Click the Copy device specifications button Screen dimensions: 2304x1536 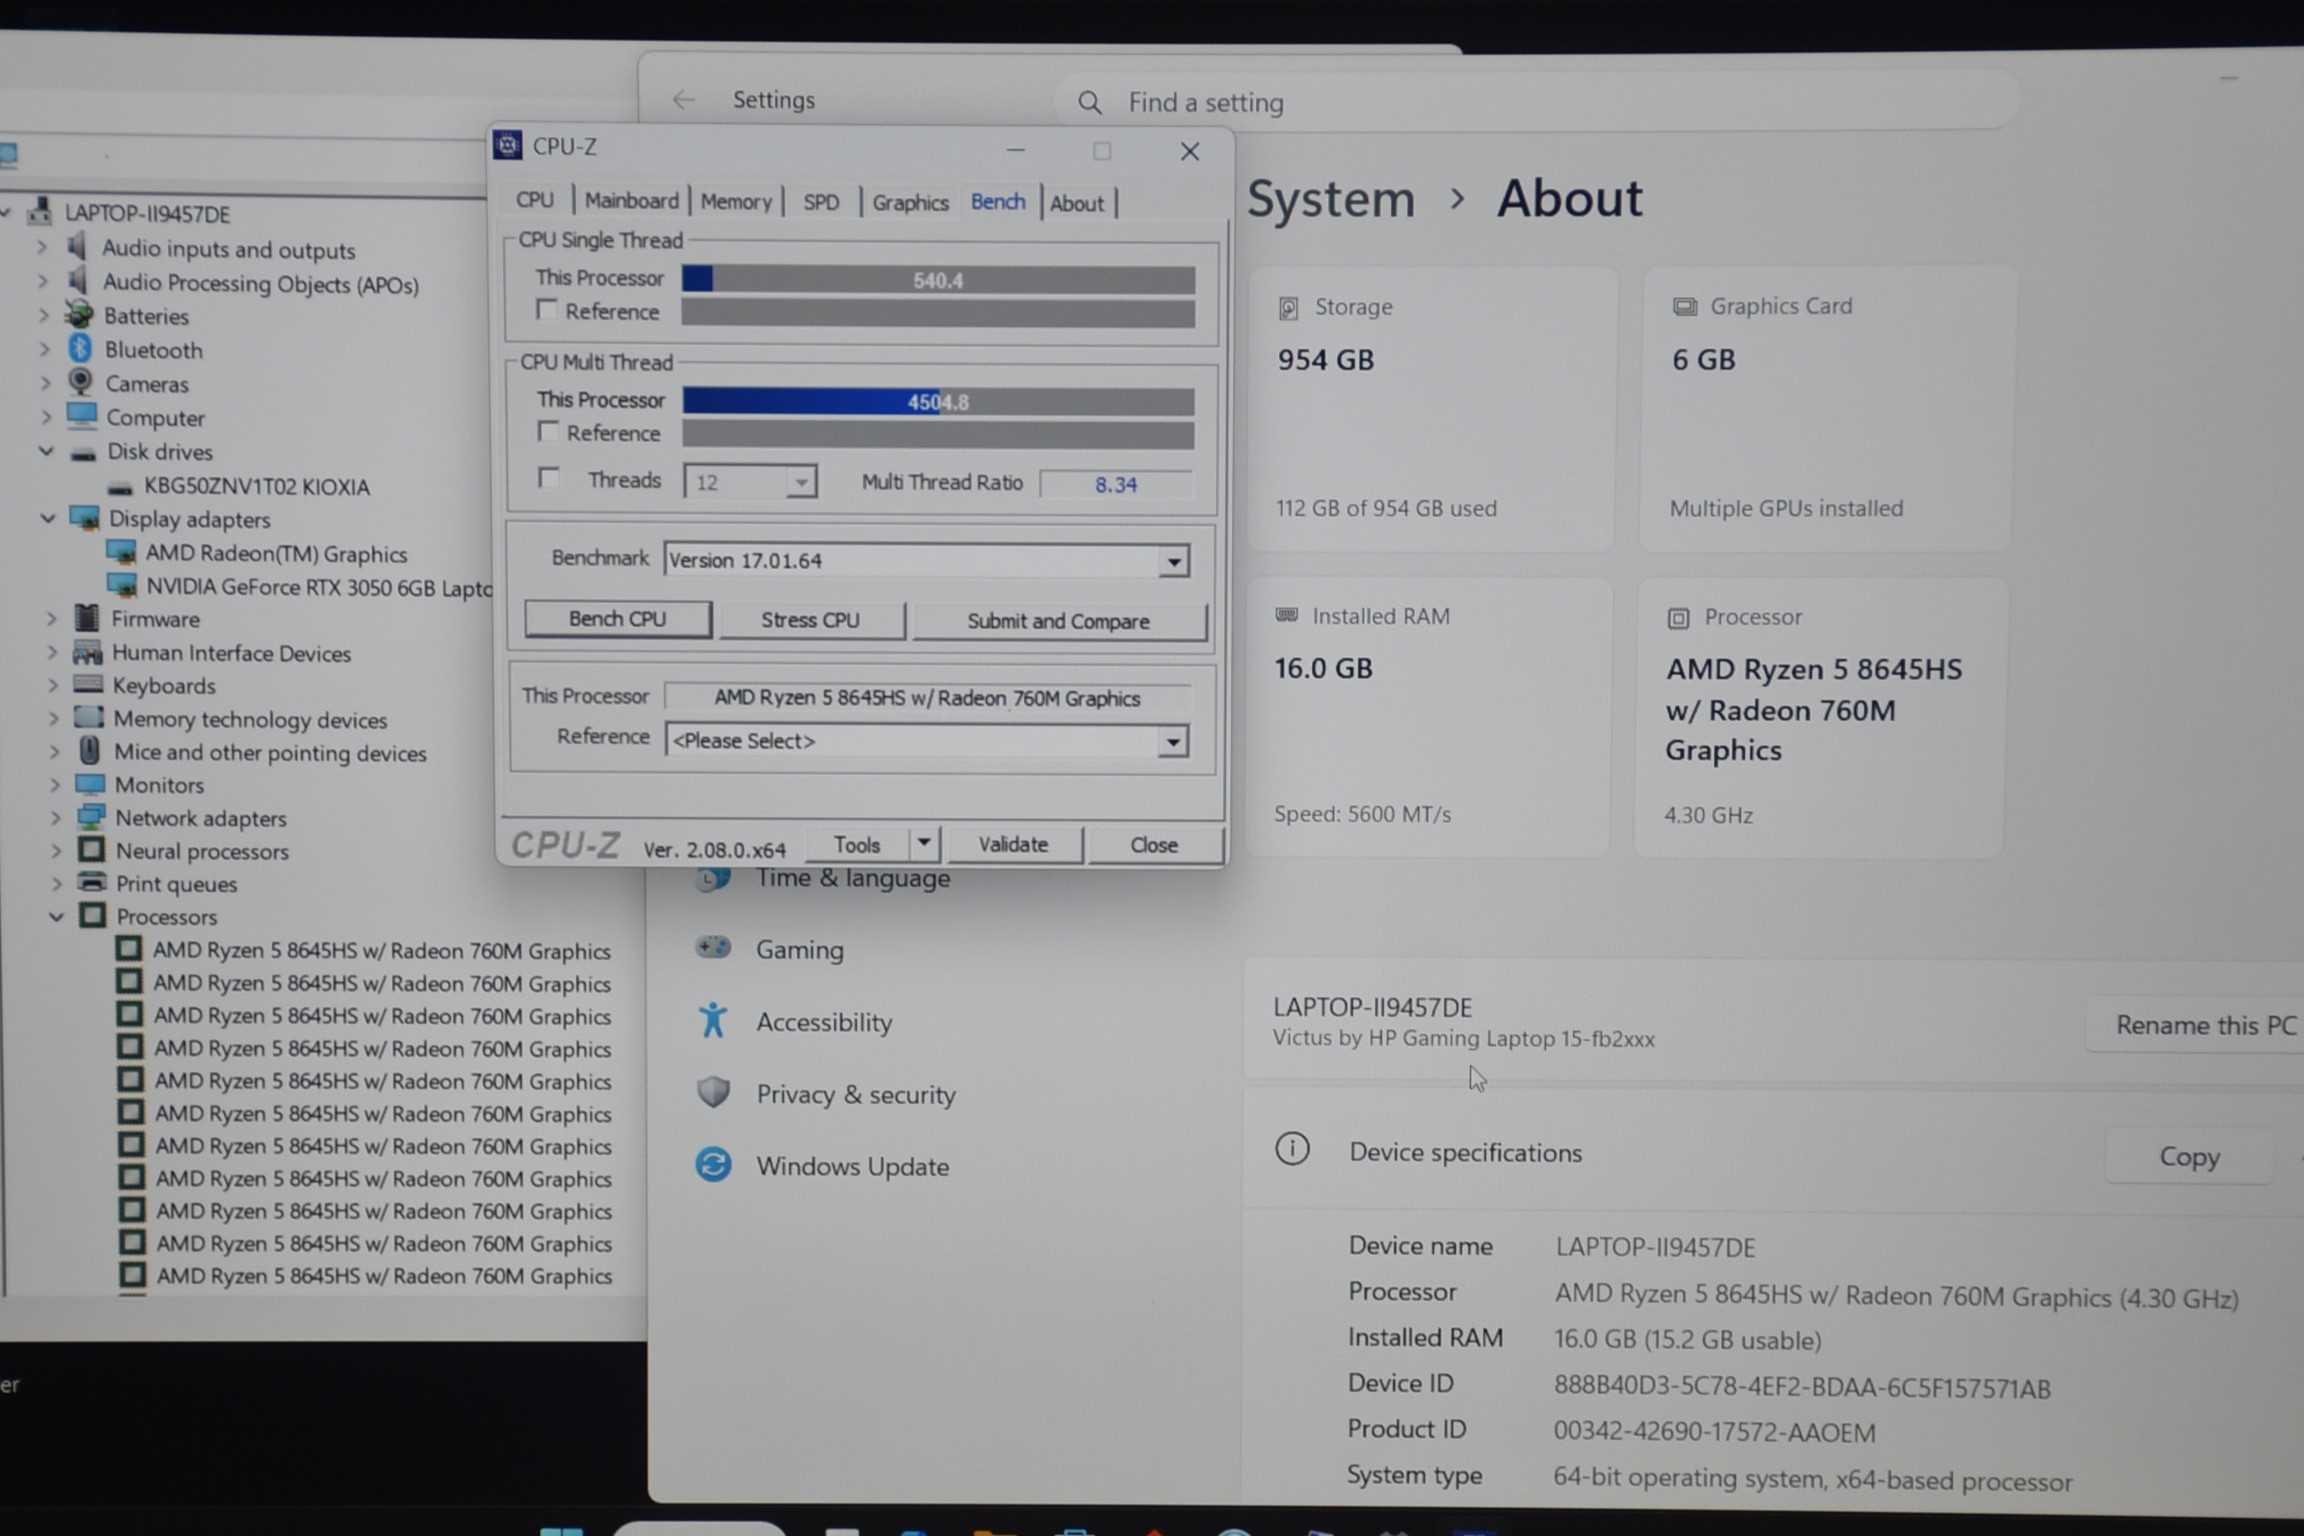[x=2188, y=1157]
